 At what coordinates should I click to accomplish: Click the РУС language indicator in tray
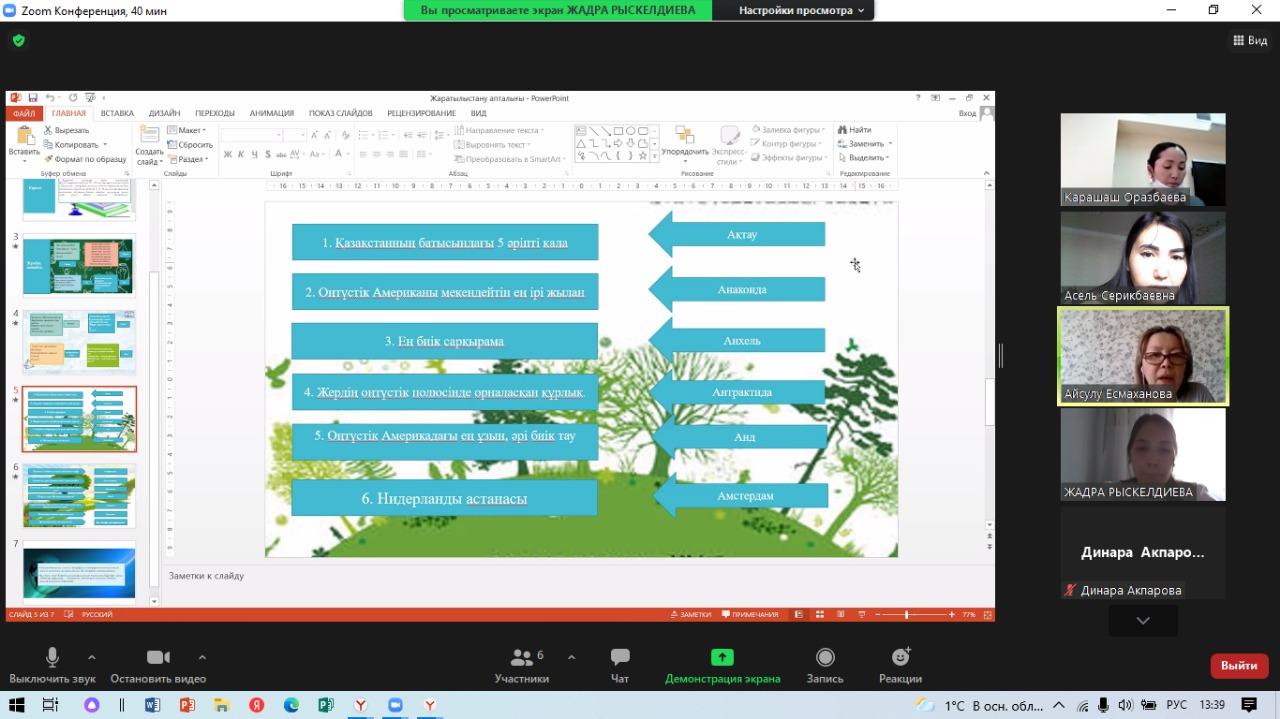coord(1177,705)
